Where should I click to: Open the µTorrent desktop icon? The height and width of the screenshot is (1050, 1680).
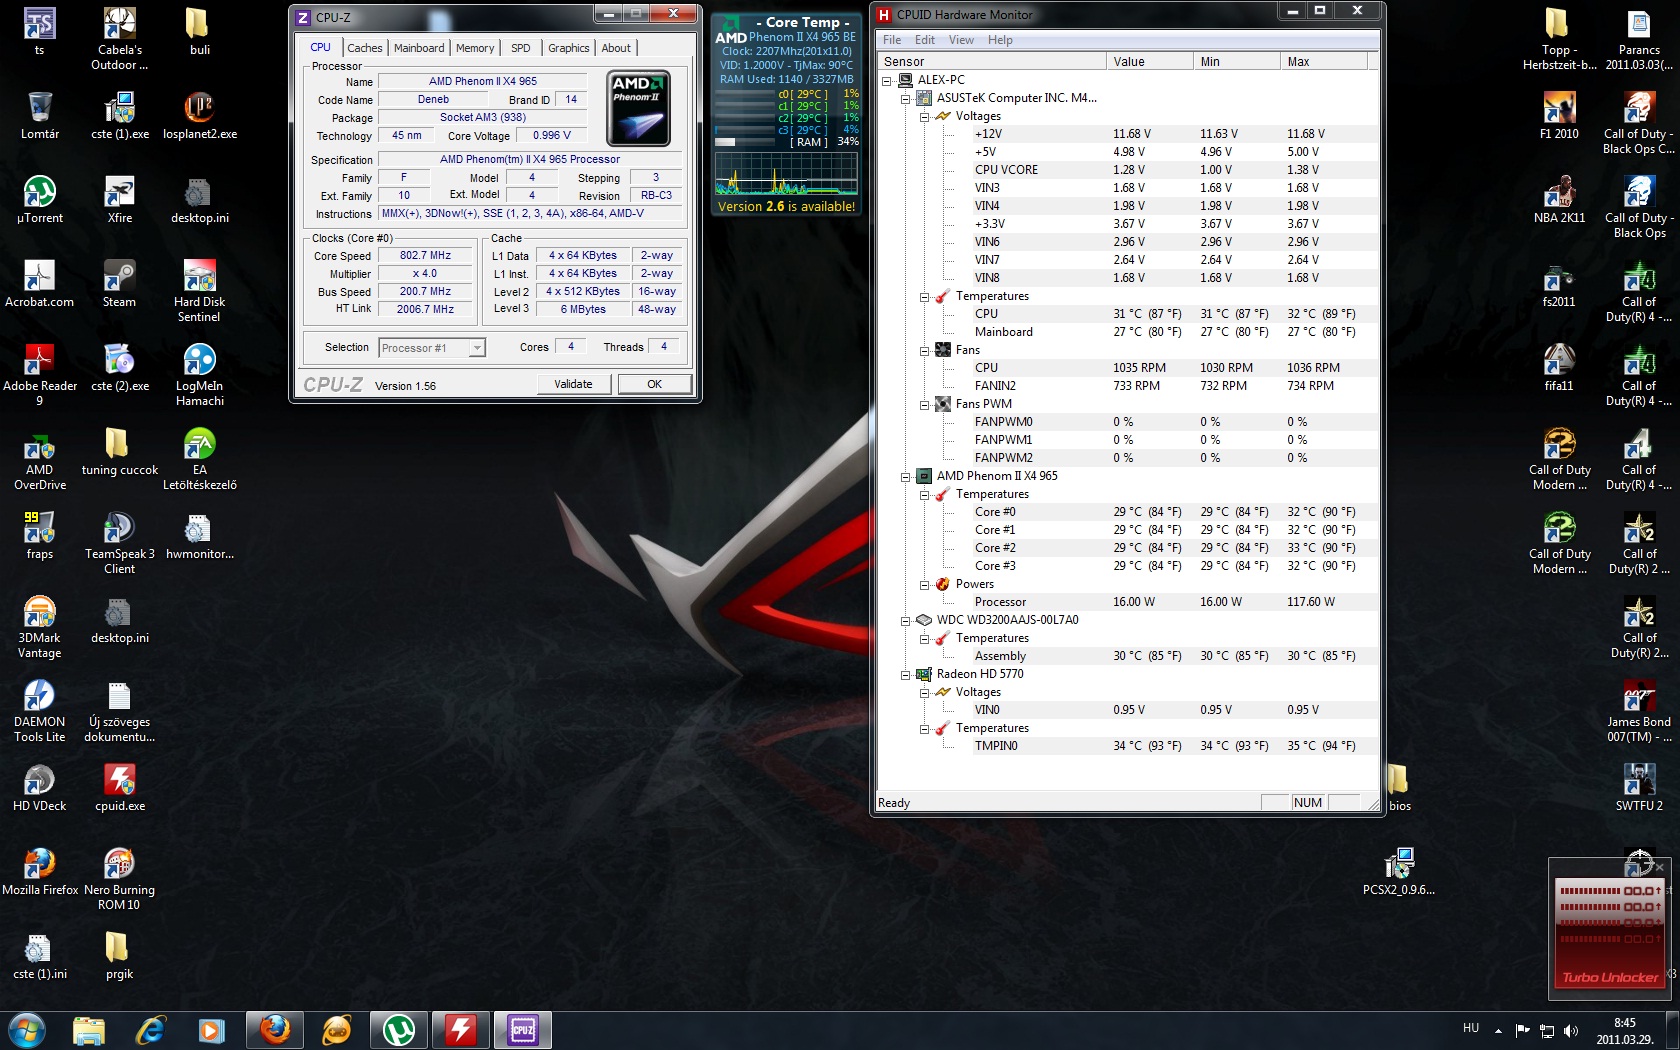pos(40,200)
